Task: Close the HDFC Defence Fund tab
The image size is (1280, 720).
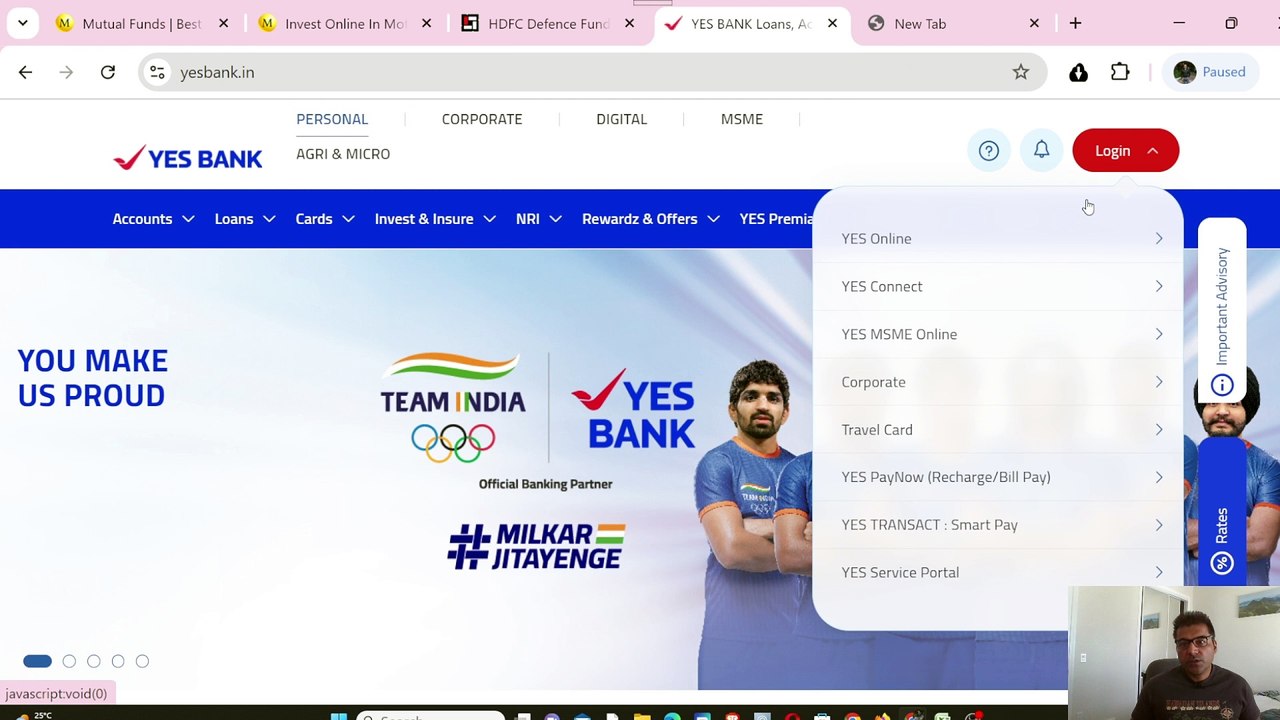Action: coord(629,23)
